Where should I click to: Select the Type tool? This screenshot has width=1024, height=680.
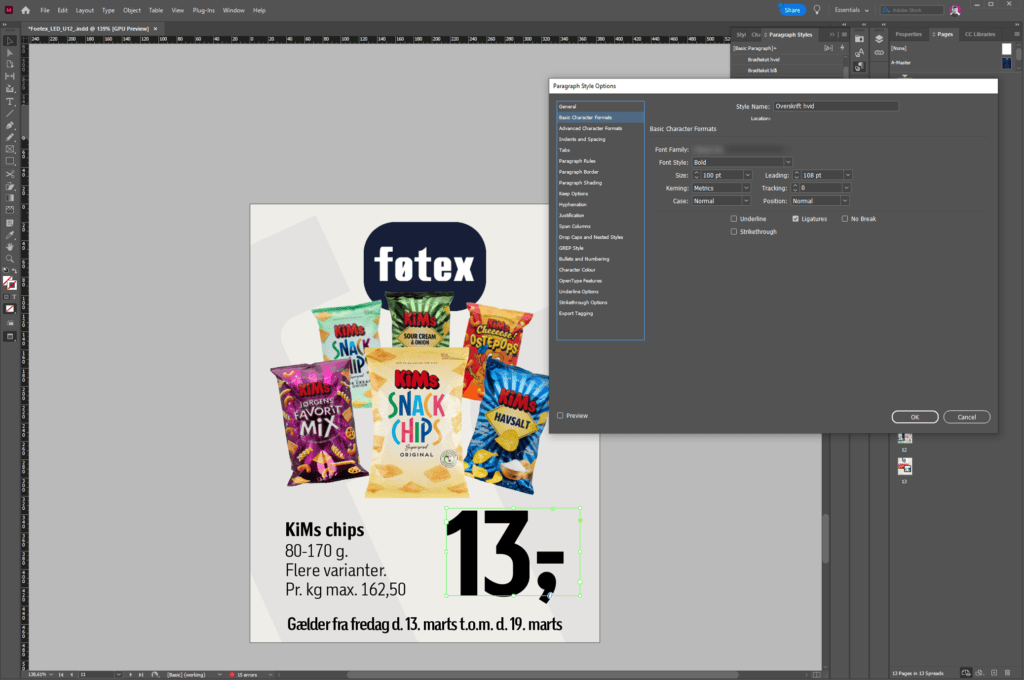[10, 102]
